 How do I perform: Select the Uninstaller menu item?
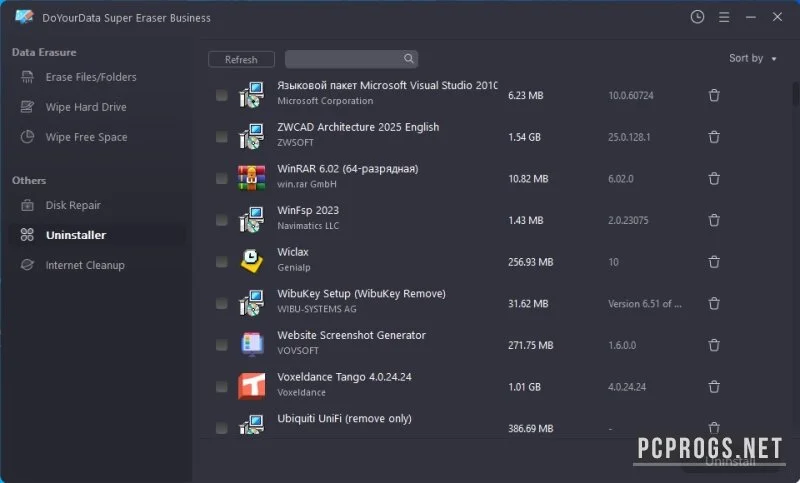pyautogui.click(x=96, y=235)
